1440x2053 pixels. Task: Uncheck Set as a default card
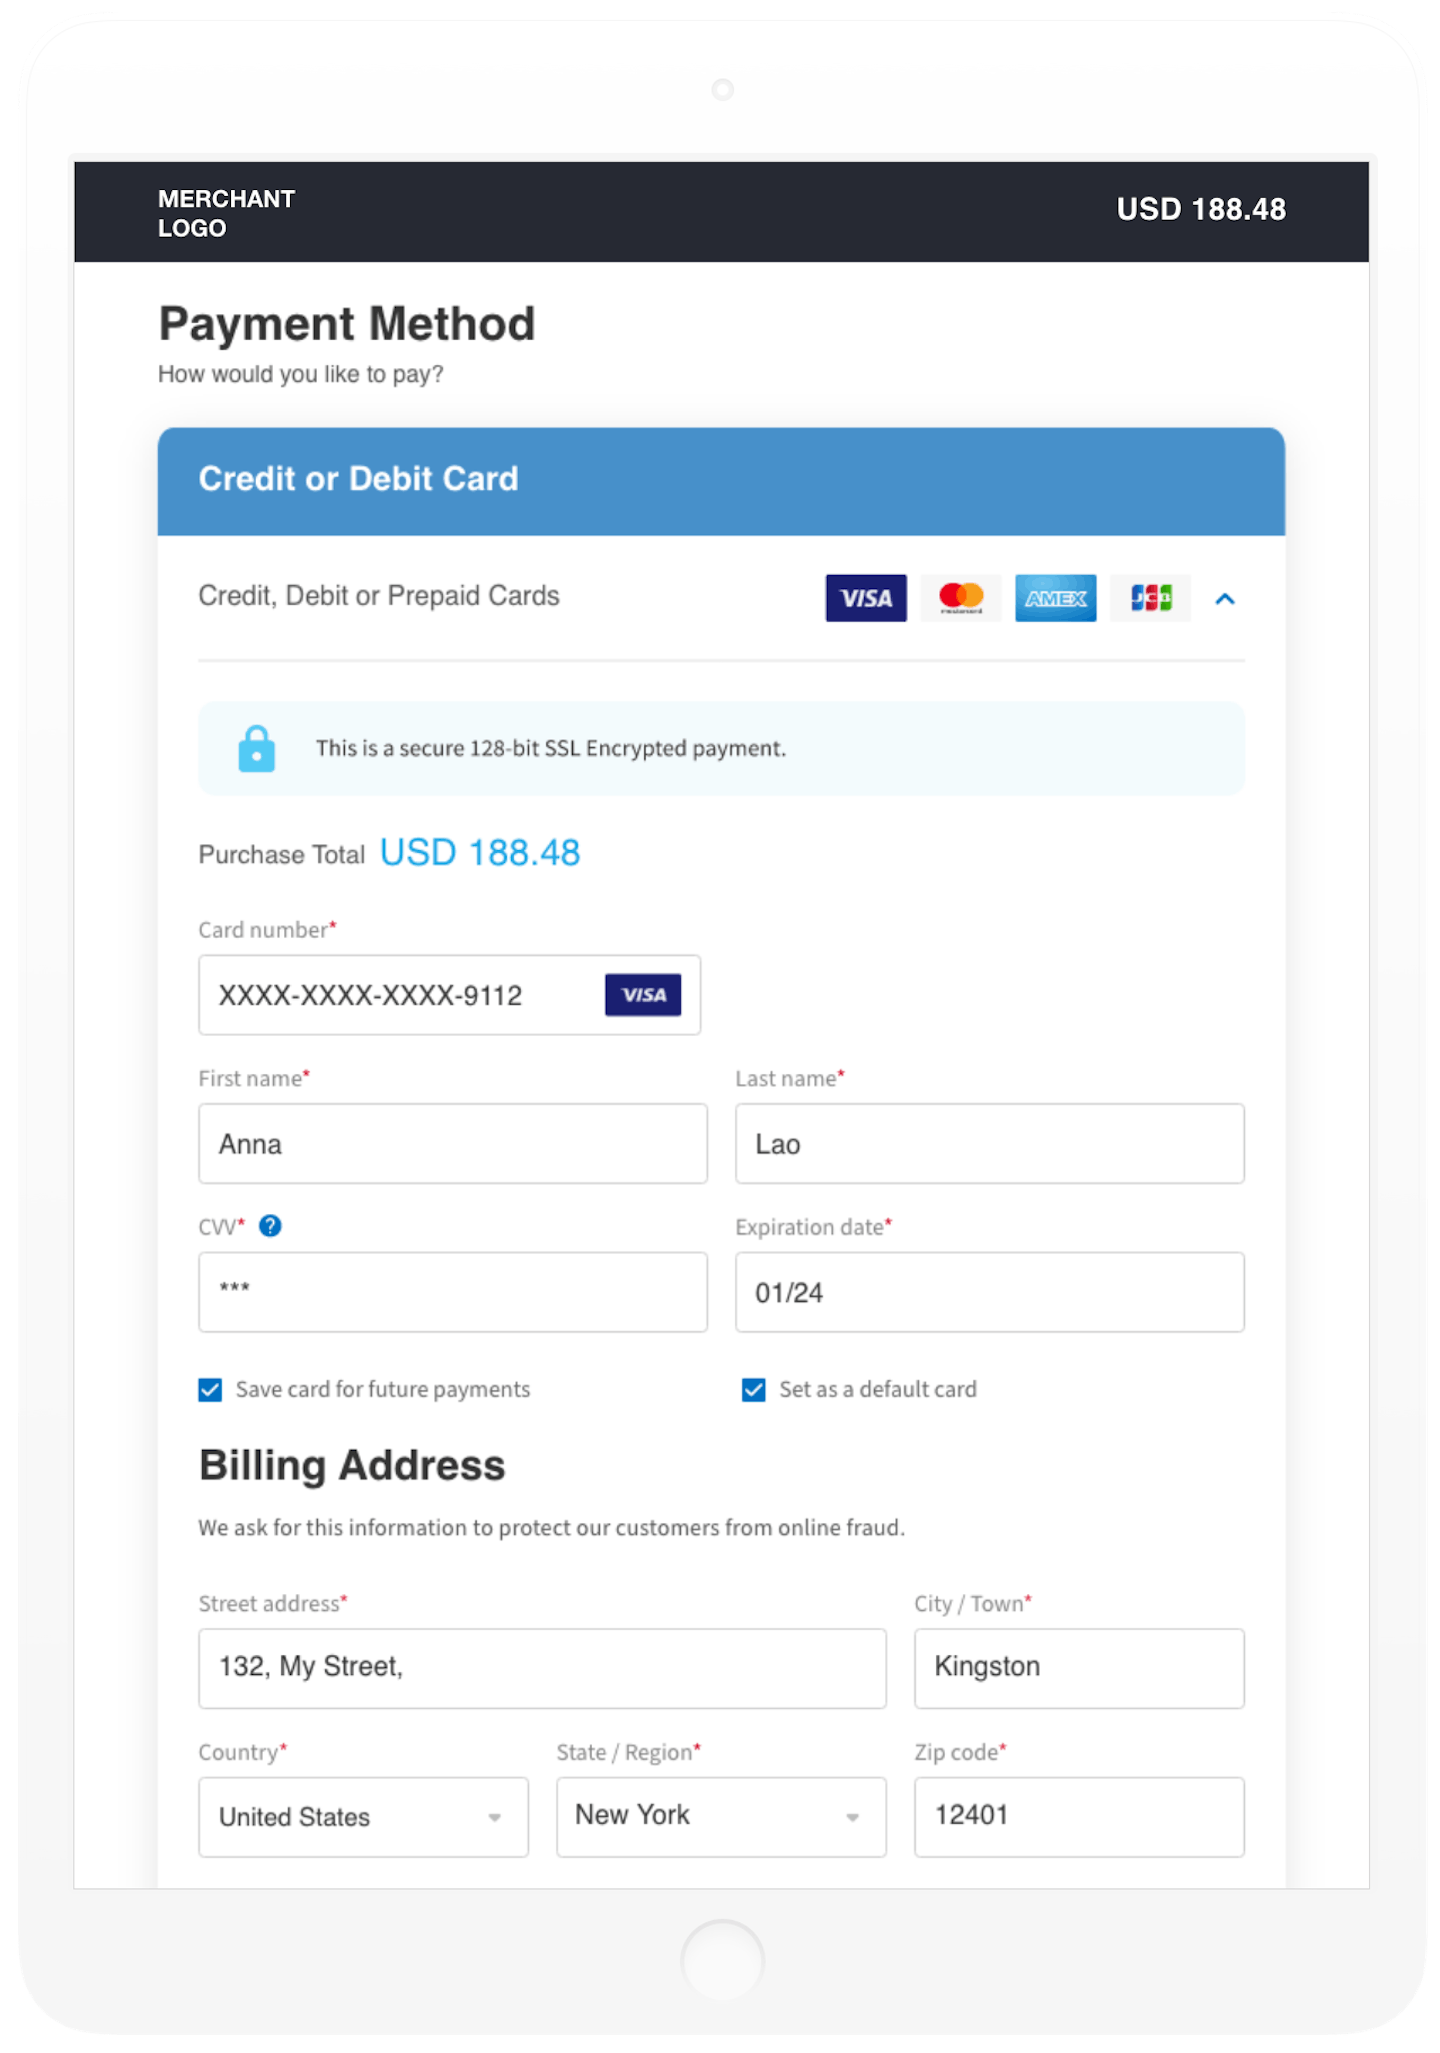(x=754, y=1390)
